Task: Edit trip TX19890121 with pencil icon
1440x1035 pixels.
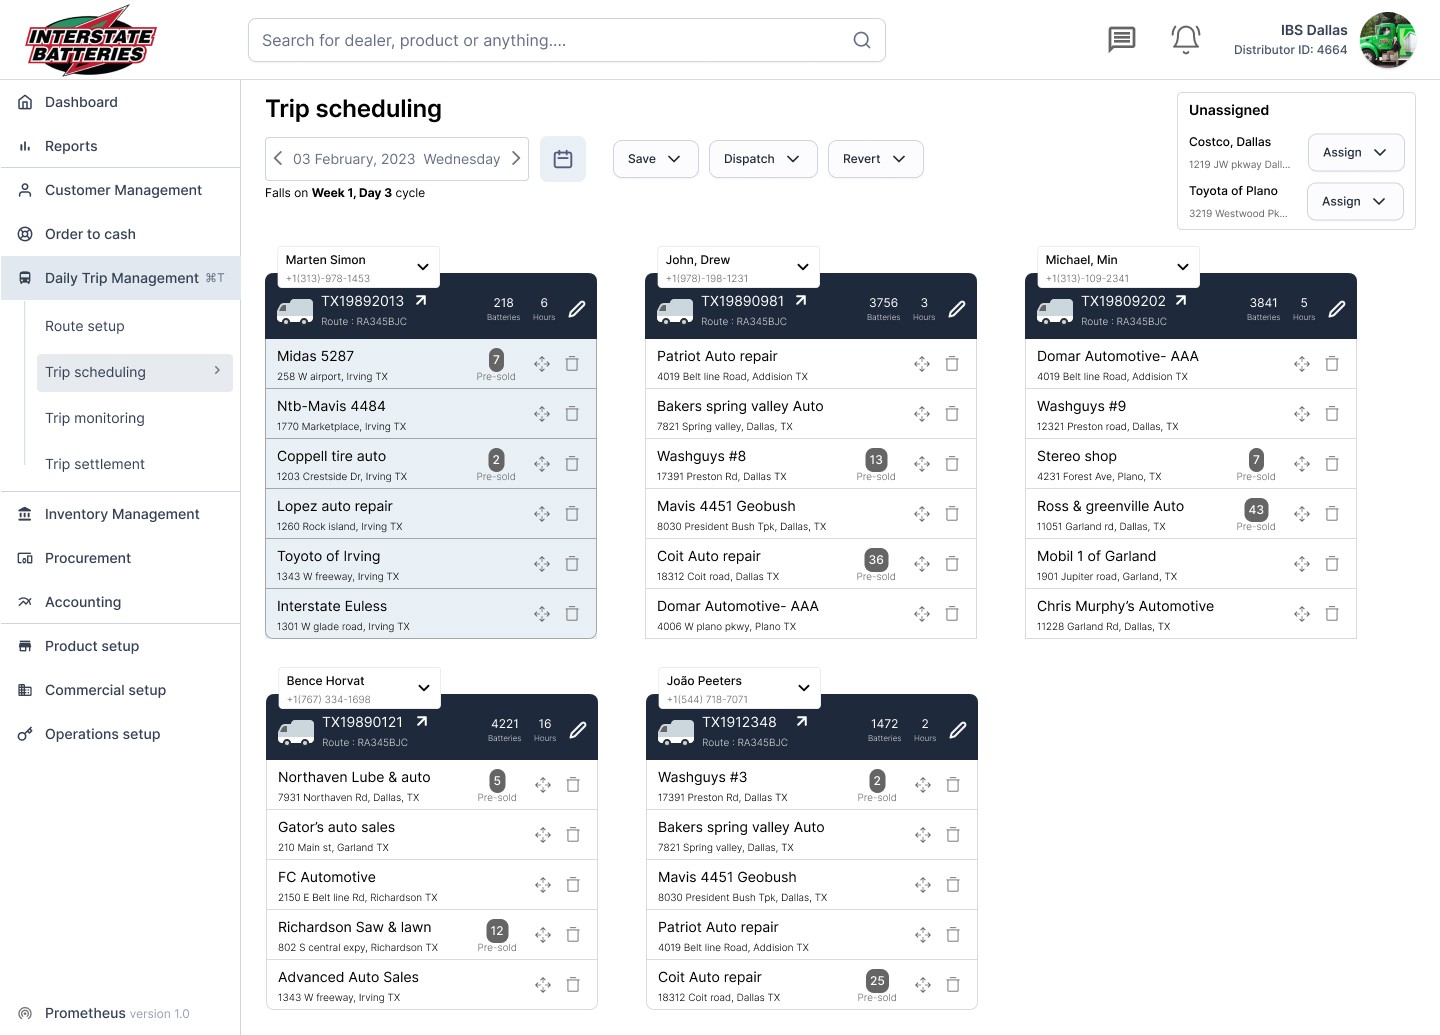Action: pos(578,730)
